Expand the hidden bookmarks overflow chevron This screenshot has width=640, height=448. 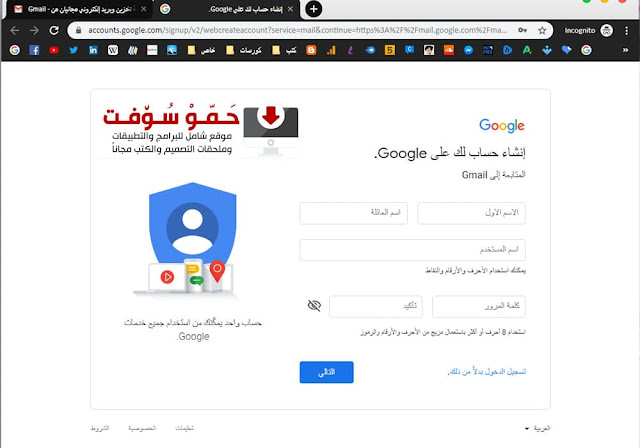(625, 50)
